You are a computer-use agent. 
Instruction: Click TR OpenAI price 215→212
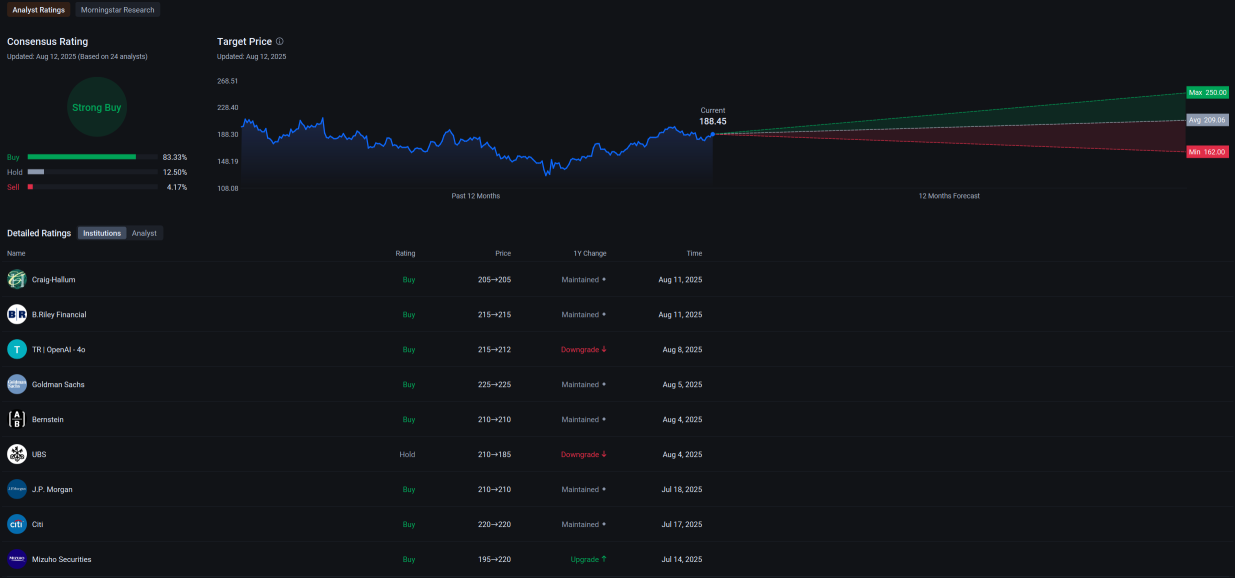[495, 349]
